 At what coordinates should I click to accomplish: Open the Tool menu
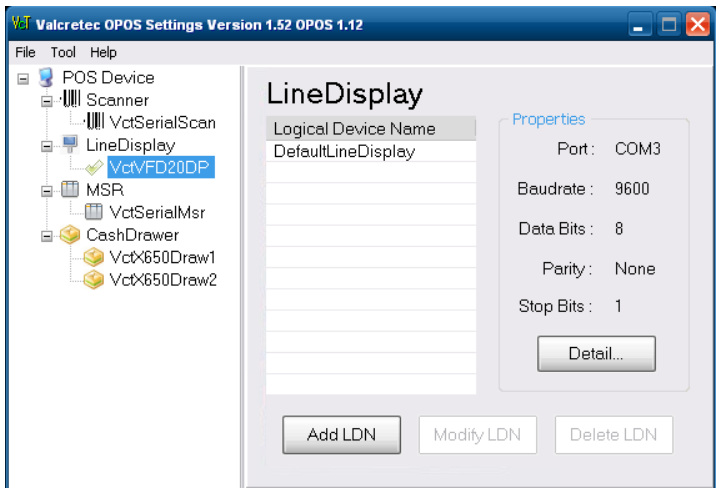[63, 52]
